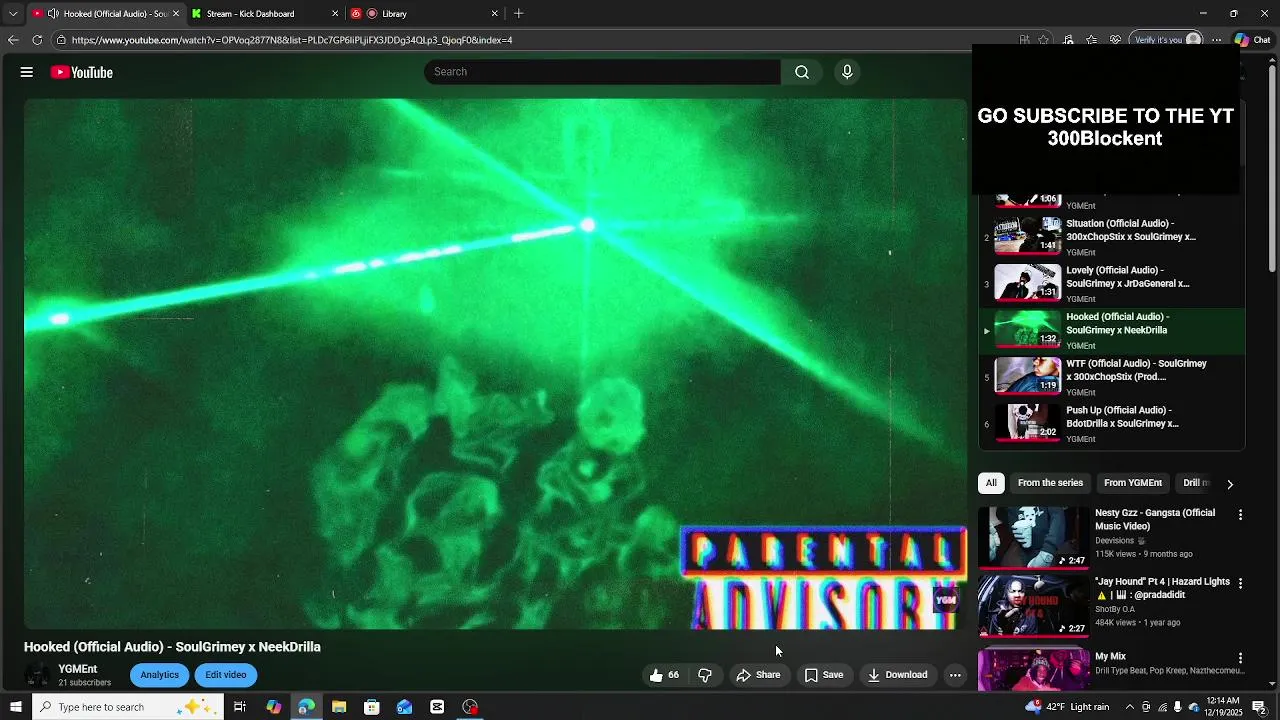1280x720 pixels.
Task: Go back in browser history
Action: 13,40
